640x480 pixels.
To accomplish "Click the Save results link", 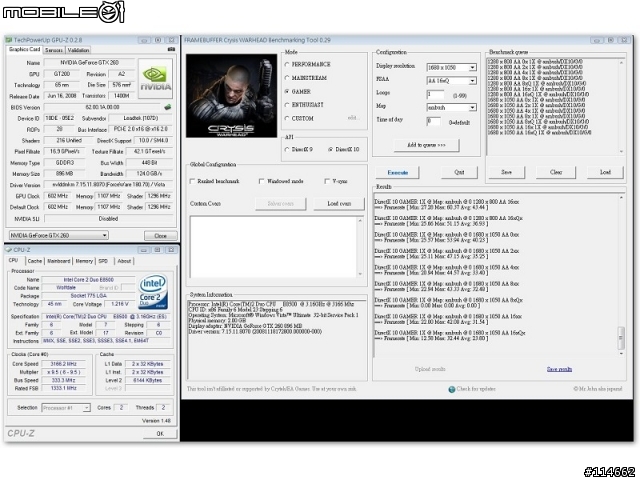I will pyautogui.click(x=559, y=369).
